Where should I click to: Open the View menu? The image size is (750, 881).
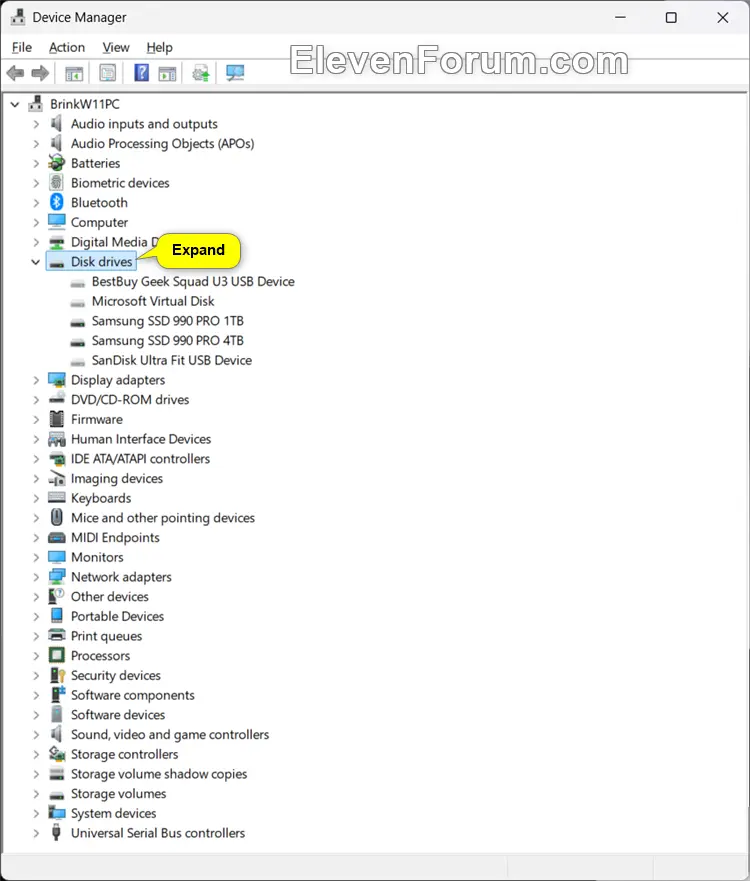[x=116, y=47]
